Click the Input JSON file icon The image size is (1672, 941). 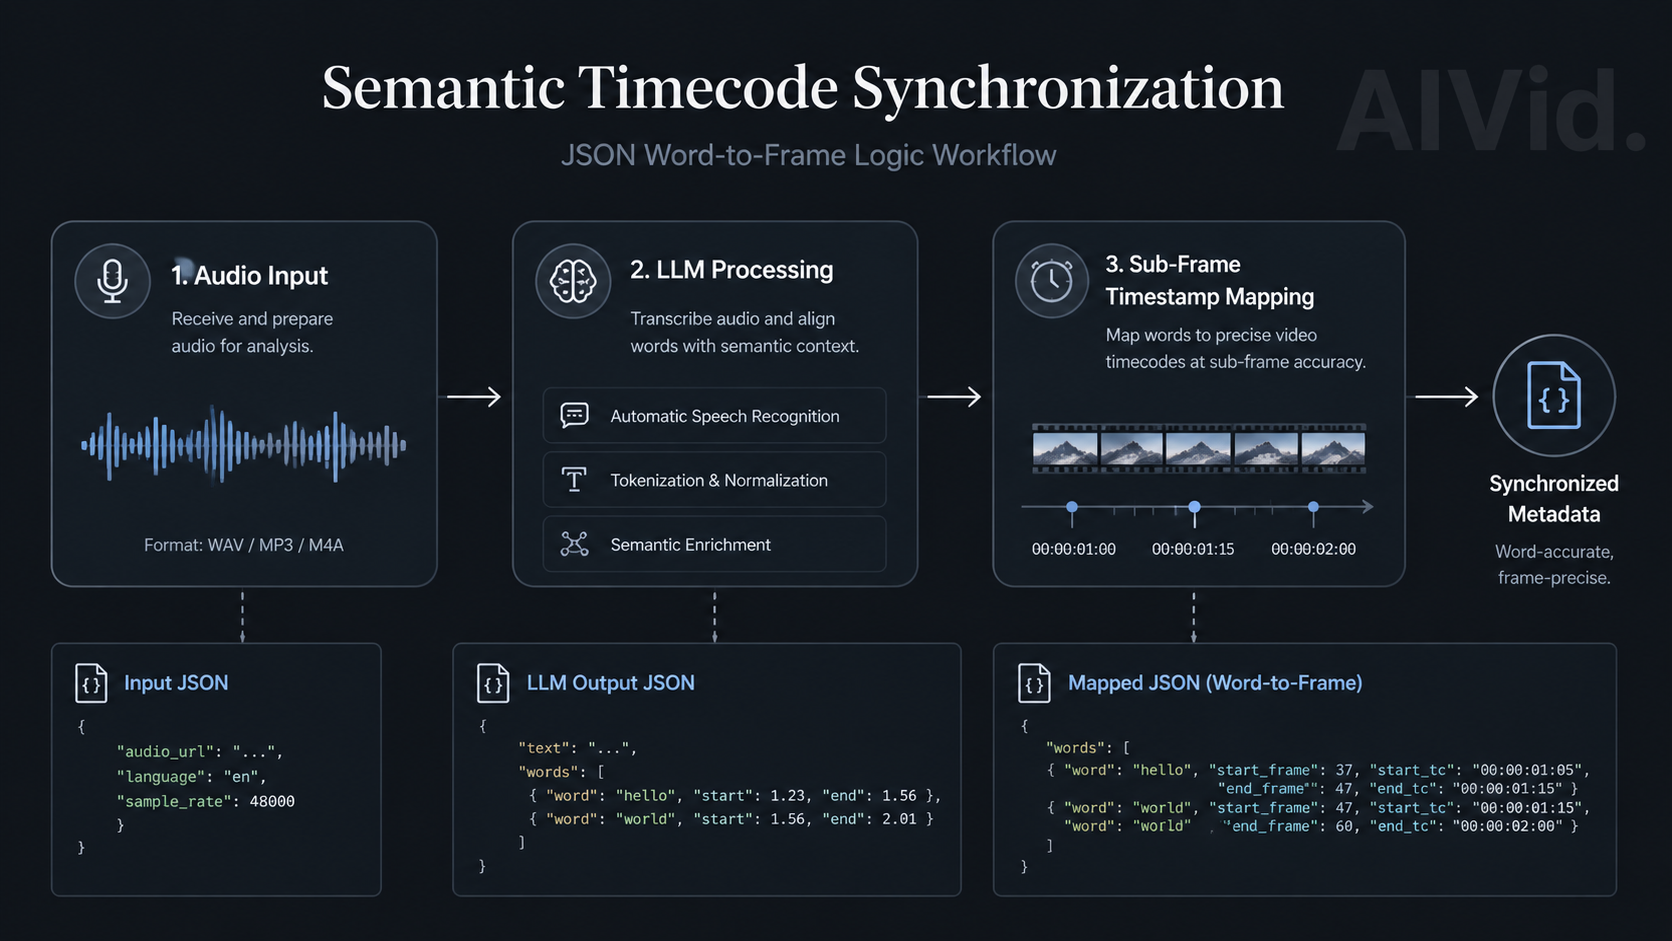91,683
